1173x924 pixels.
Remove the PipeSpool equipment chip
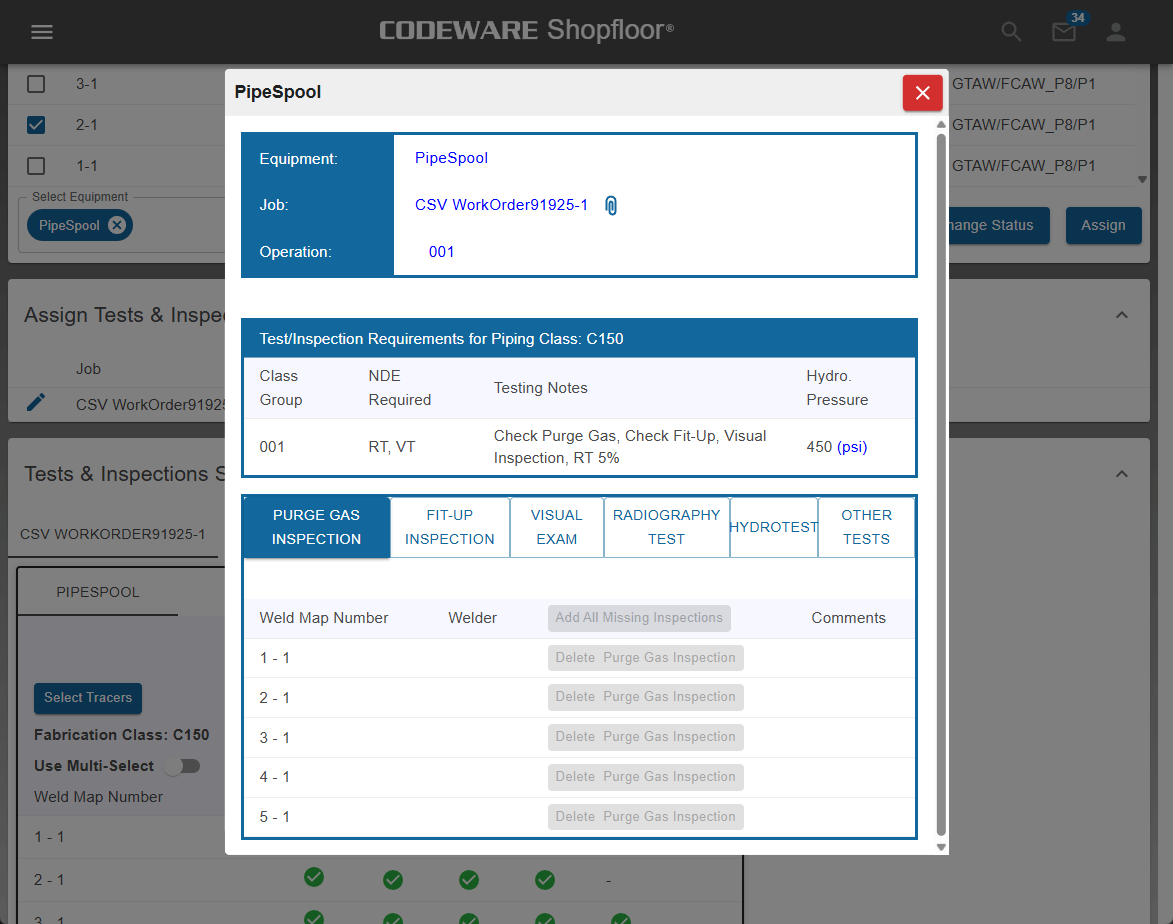(x=117, y=225)
